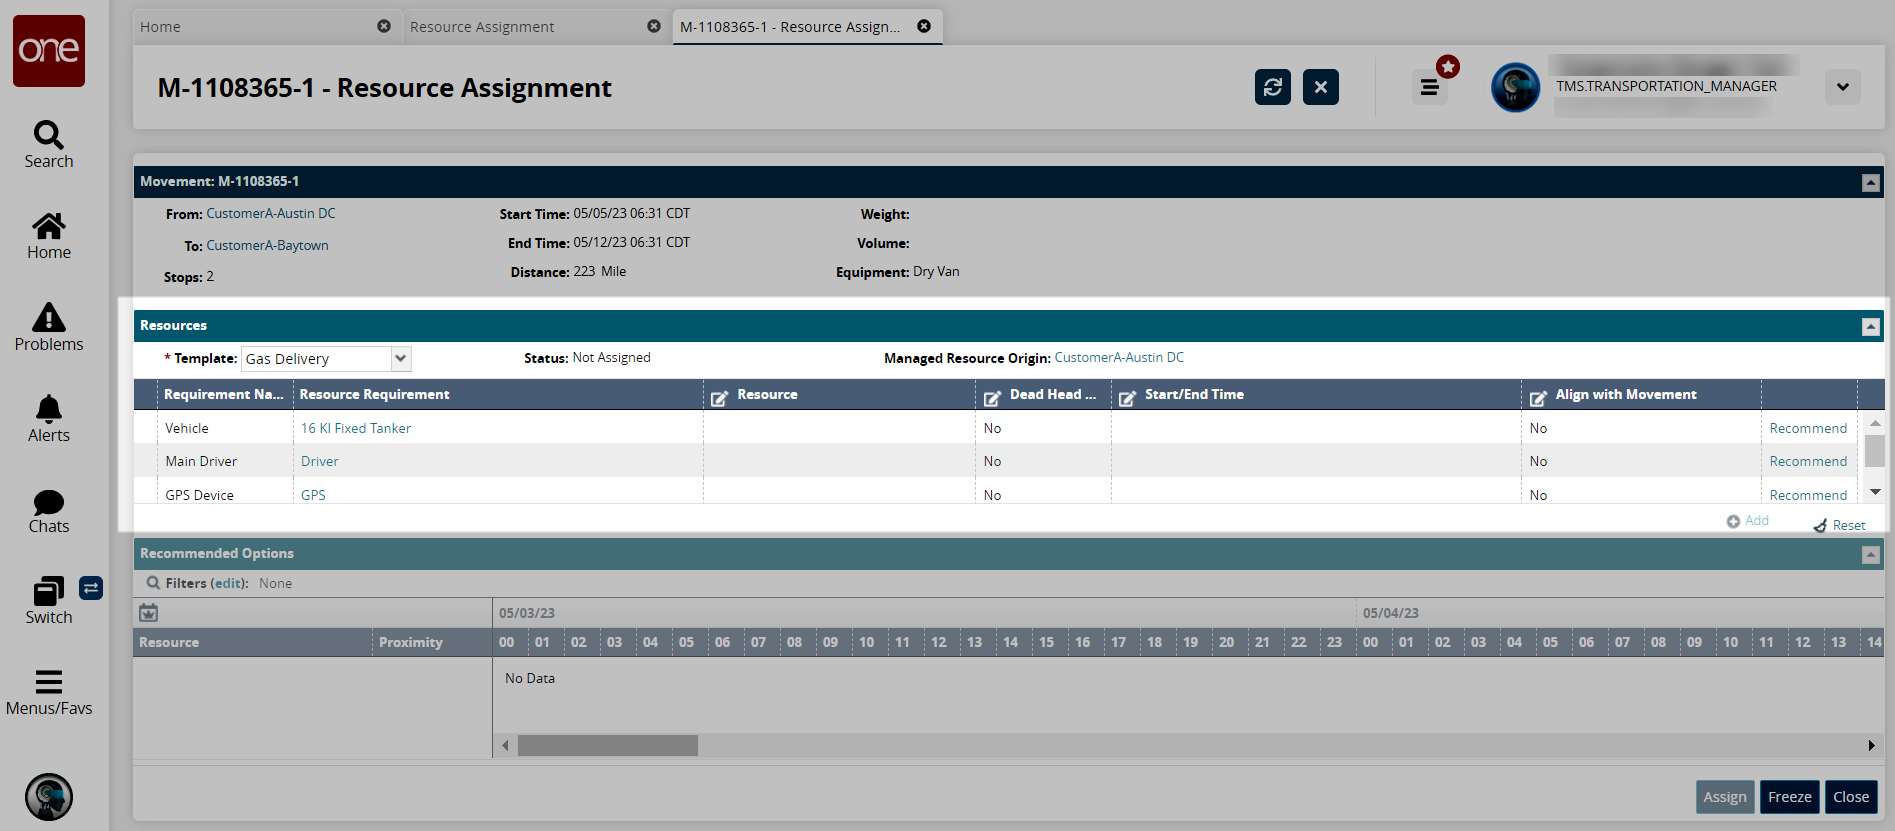Open the Driver requirement link
The height and width of the screenshot is (831, 1895).
tap(320, 461)
